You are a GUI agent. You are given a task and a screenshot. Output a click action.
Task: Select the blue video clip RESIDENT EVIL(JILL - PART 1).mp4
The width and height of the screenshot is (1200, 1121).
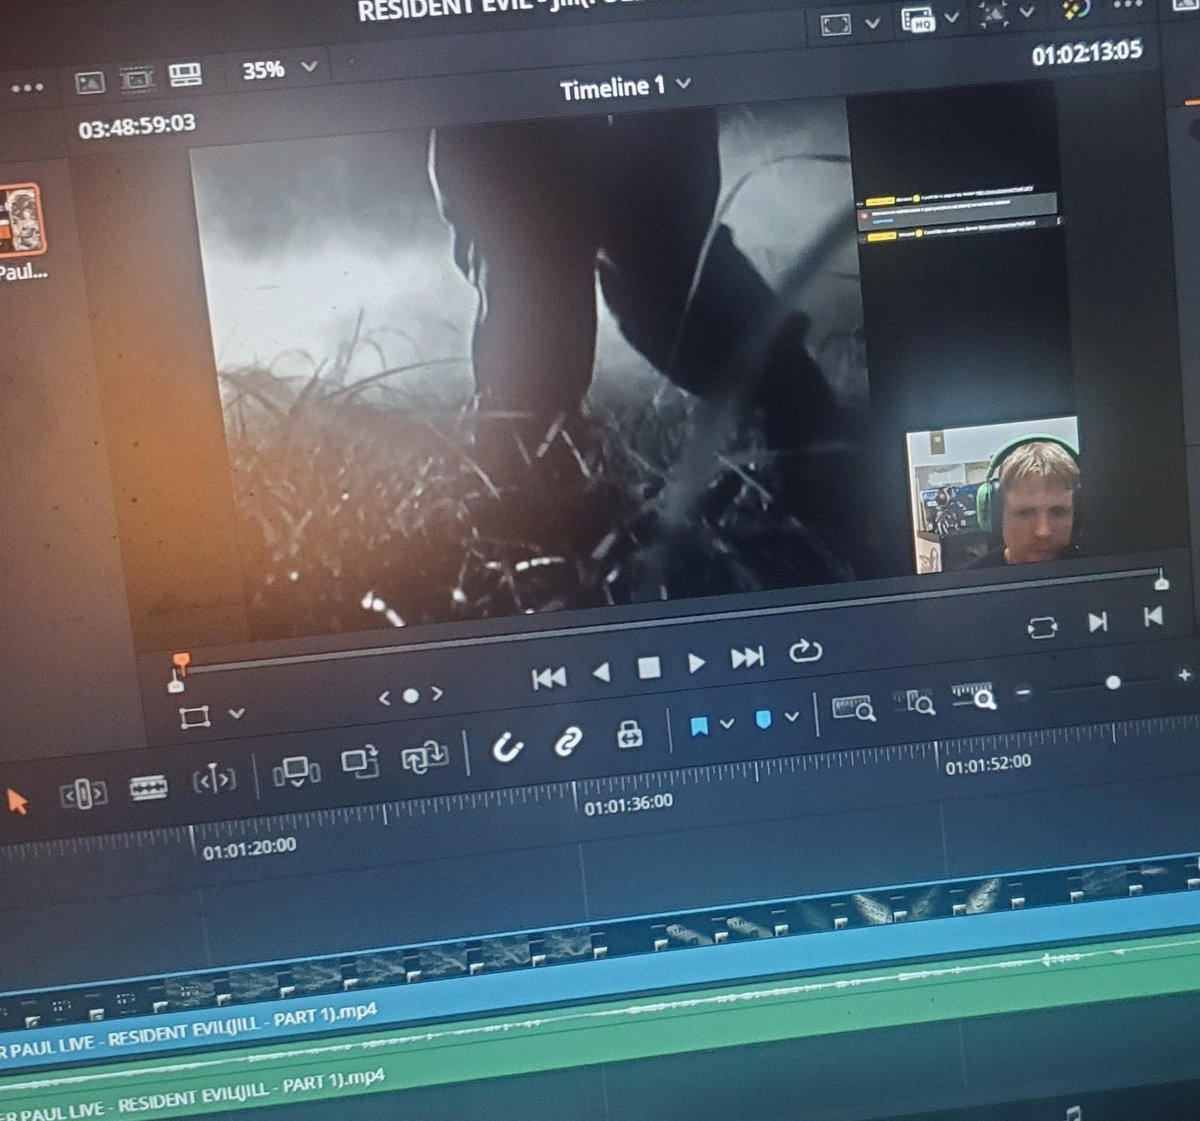[x=600, y=960]
